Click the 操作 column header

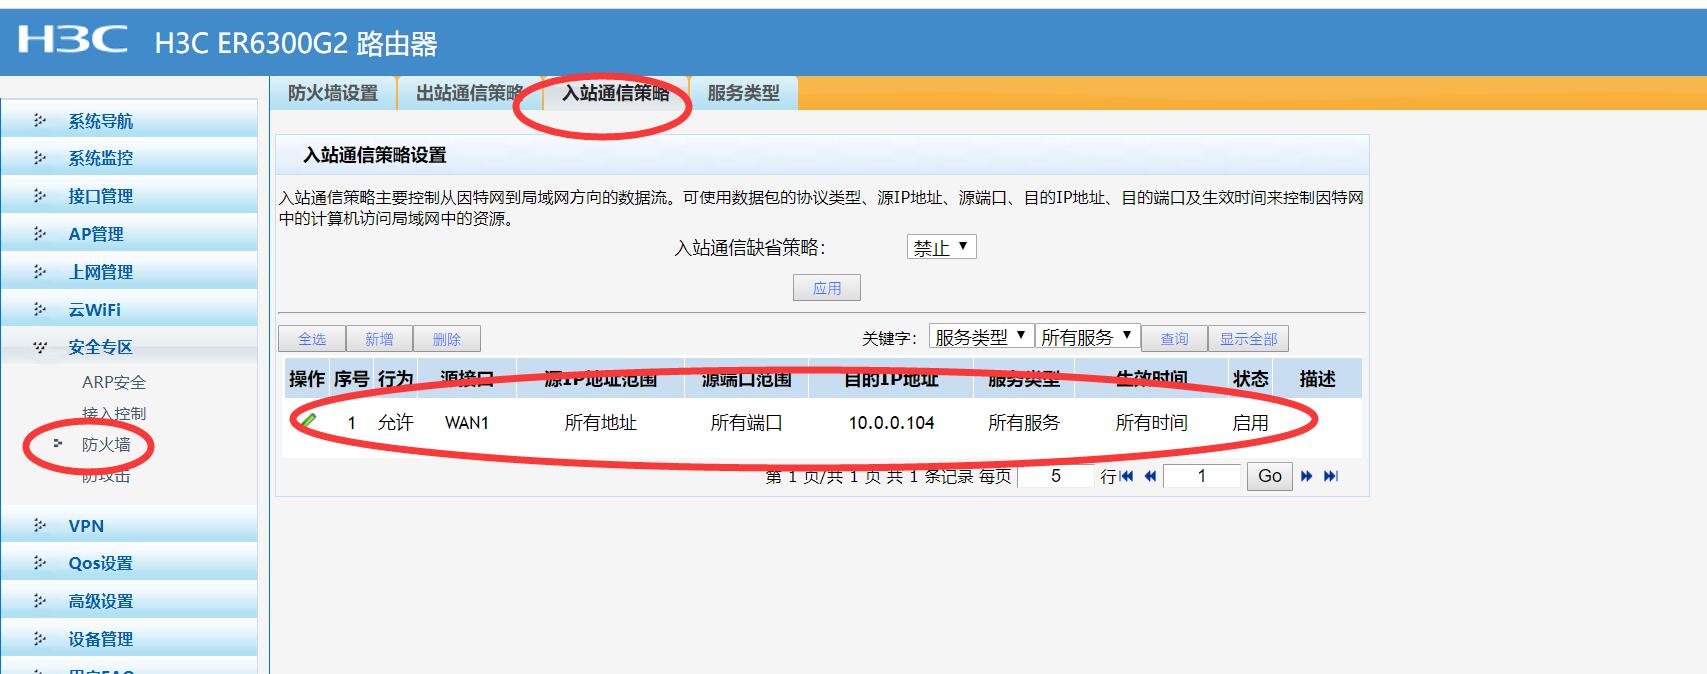point(306,379)
